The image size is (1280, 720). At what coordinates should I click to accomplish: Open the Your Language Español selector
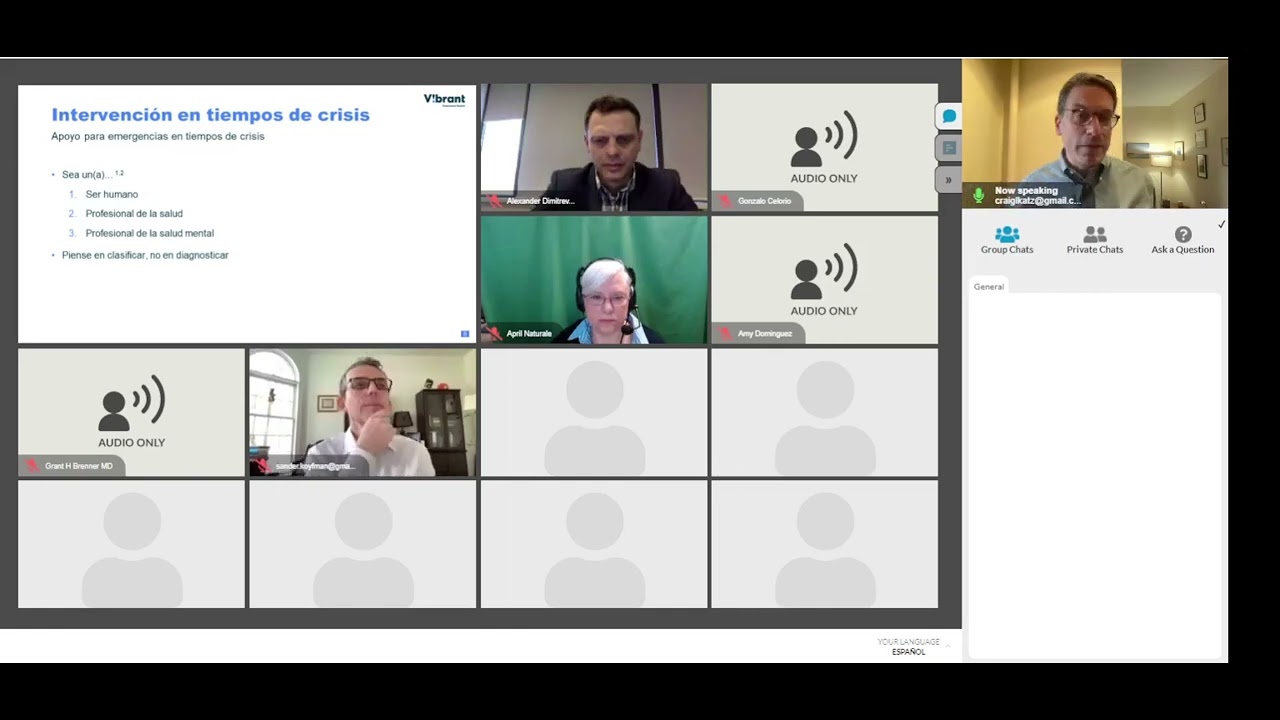click(912, 646)
